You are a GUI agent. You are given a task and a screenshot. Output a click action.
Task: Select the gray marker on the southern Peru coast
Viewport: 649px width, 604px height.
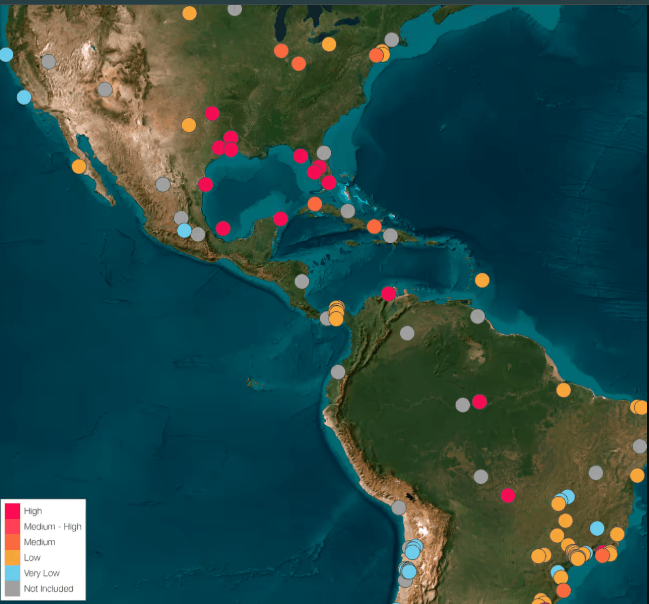tap(399, 508)
